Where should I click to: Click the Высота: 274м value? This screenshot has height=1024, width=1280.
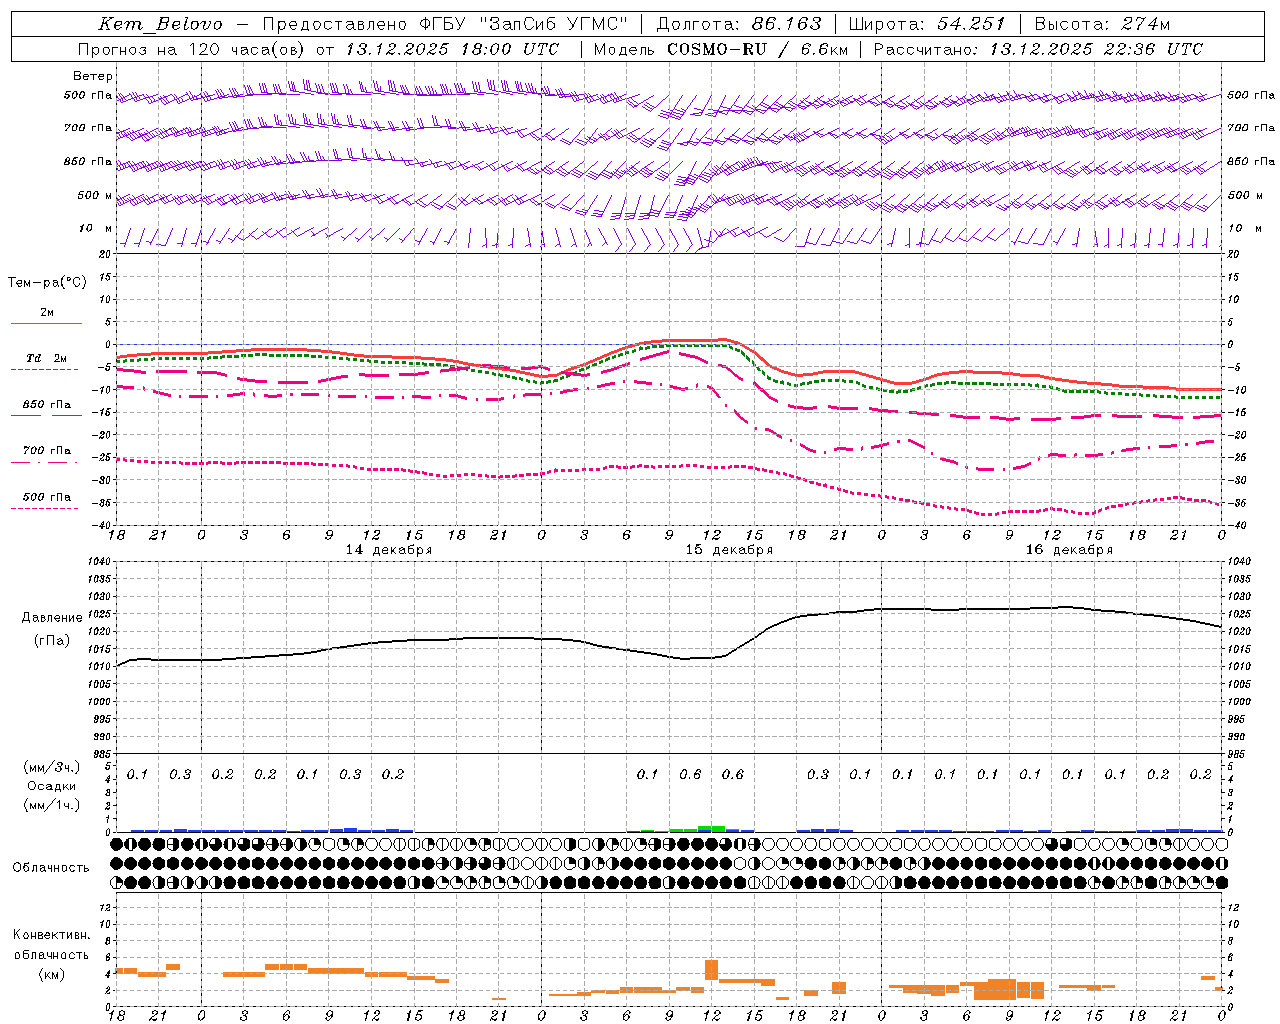(x=1102, y=24)
